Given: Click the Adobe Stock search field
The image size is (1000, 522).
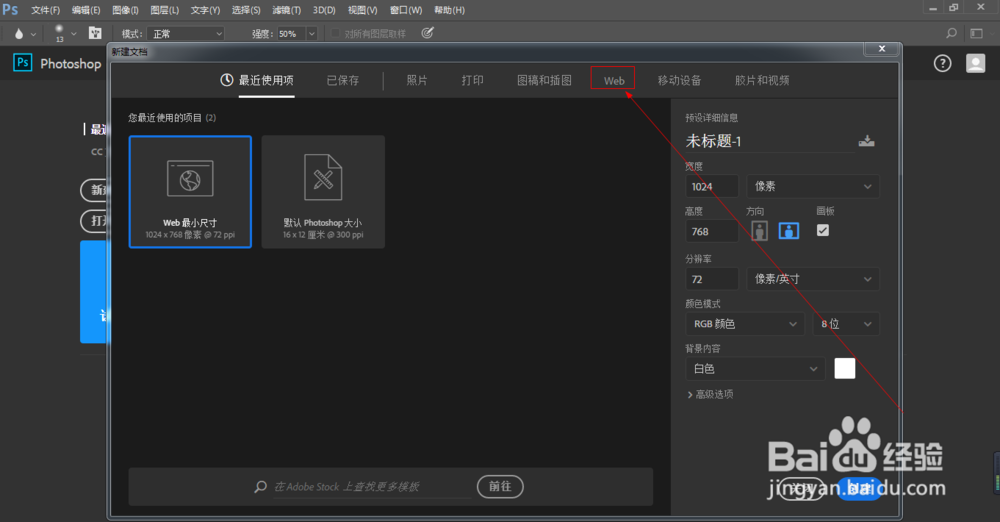Looking at the screenshot, I should pos(373,487).
